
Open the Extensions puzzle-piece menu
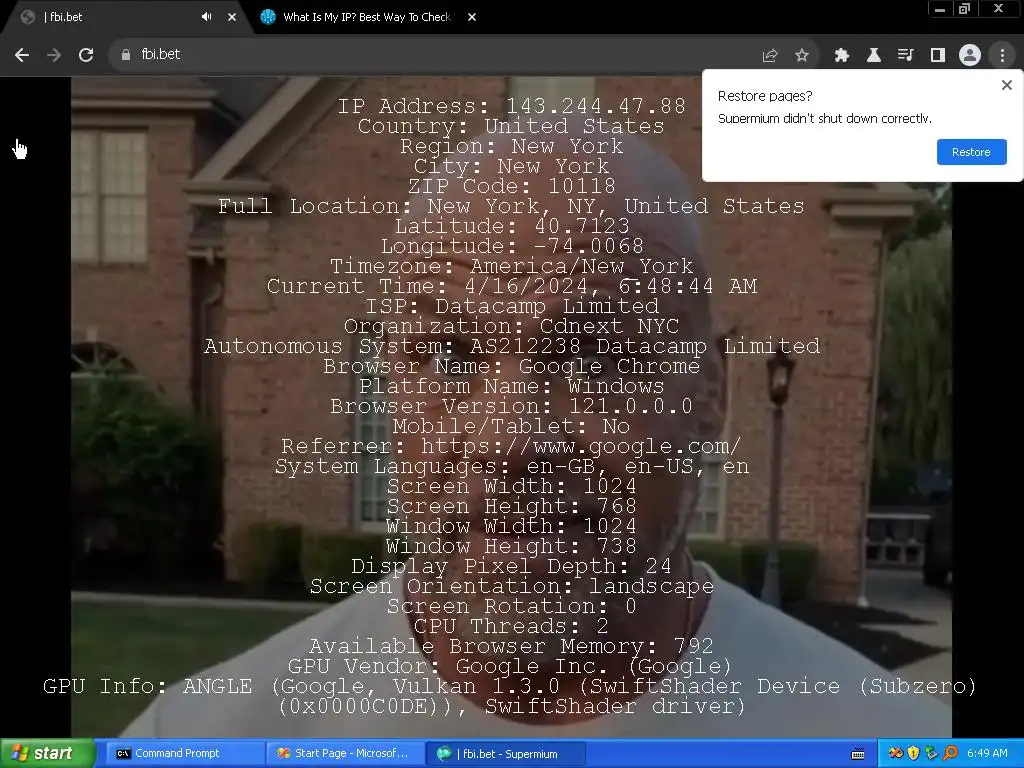click(x=842, y=56)
